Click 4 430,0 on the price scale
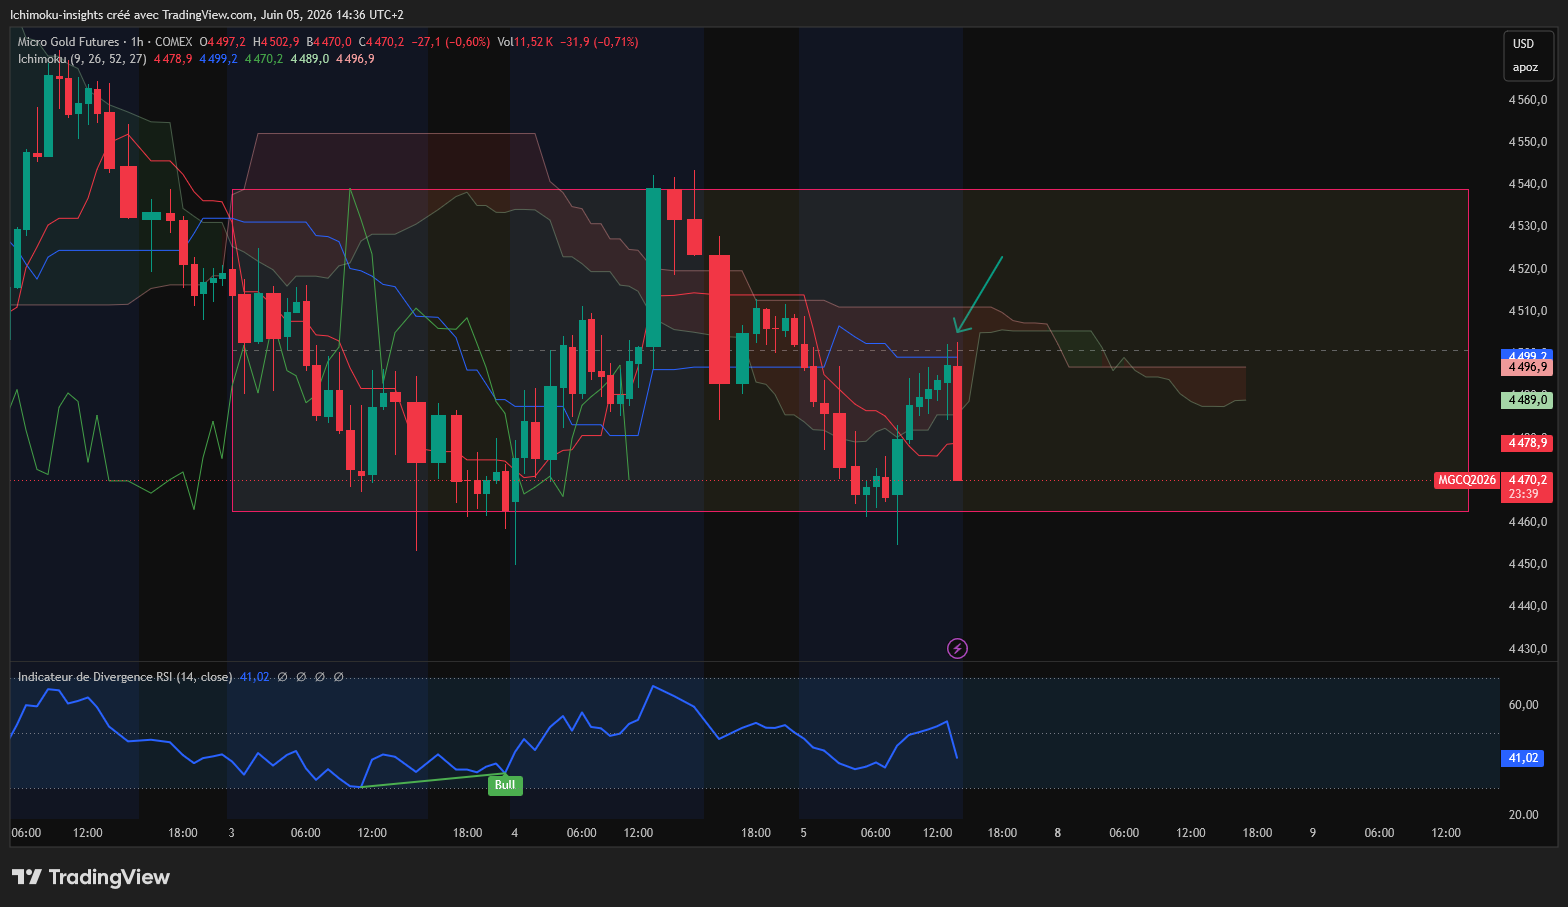This screenshot has width=1568, height=907. pos(1528,649)
